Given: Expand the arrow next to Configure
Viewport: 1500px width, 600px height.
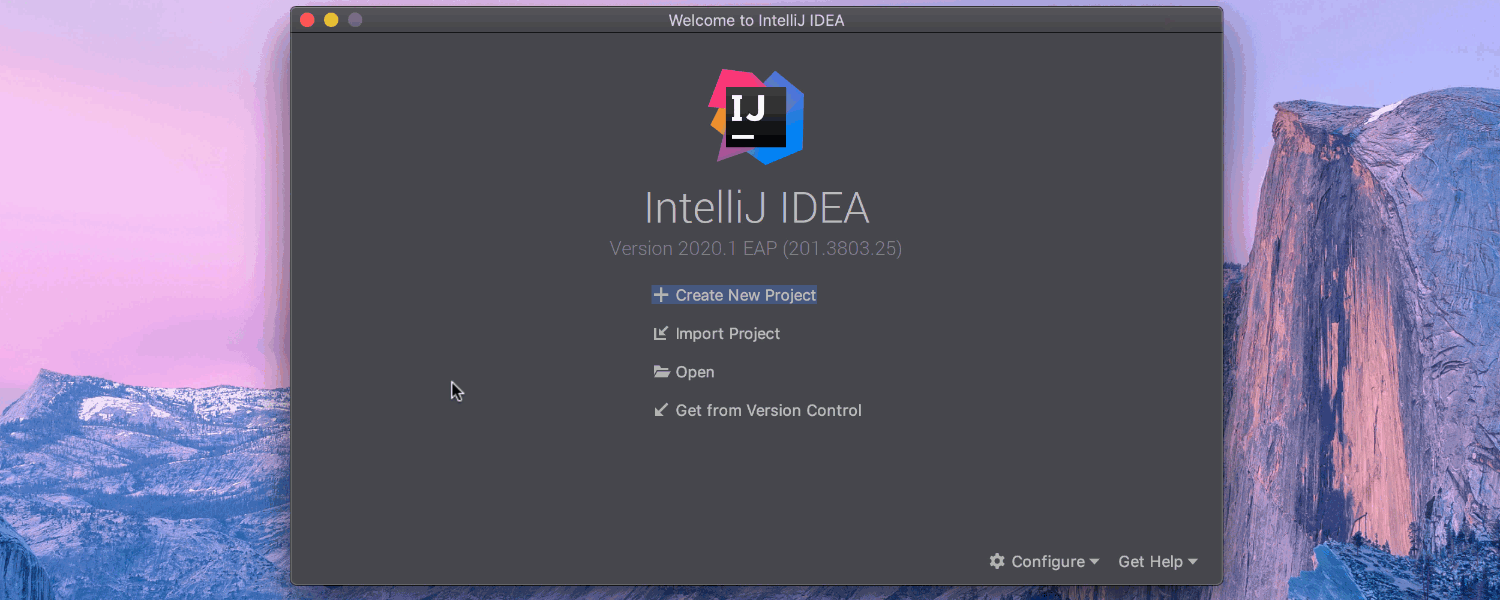Looking at the screenshot, I should (1094, 562).
